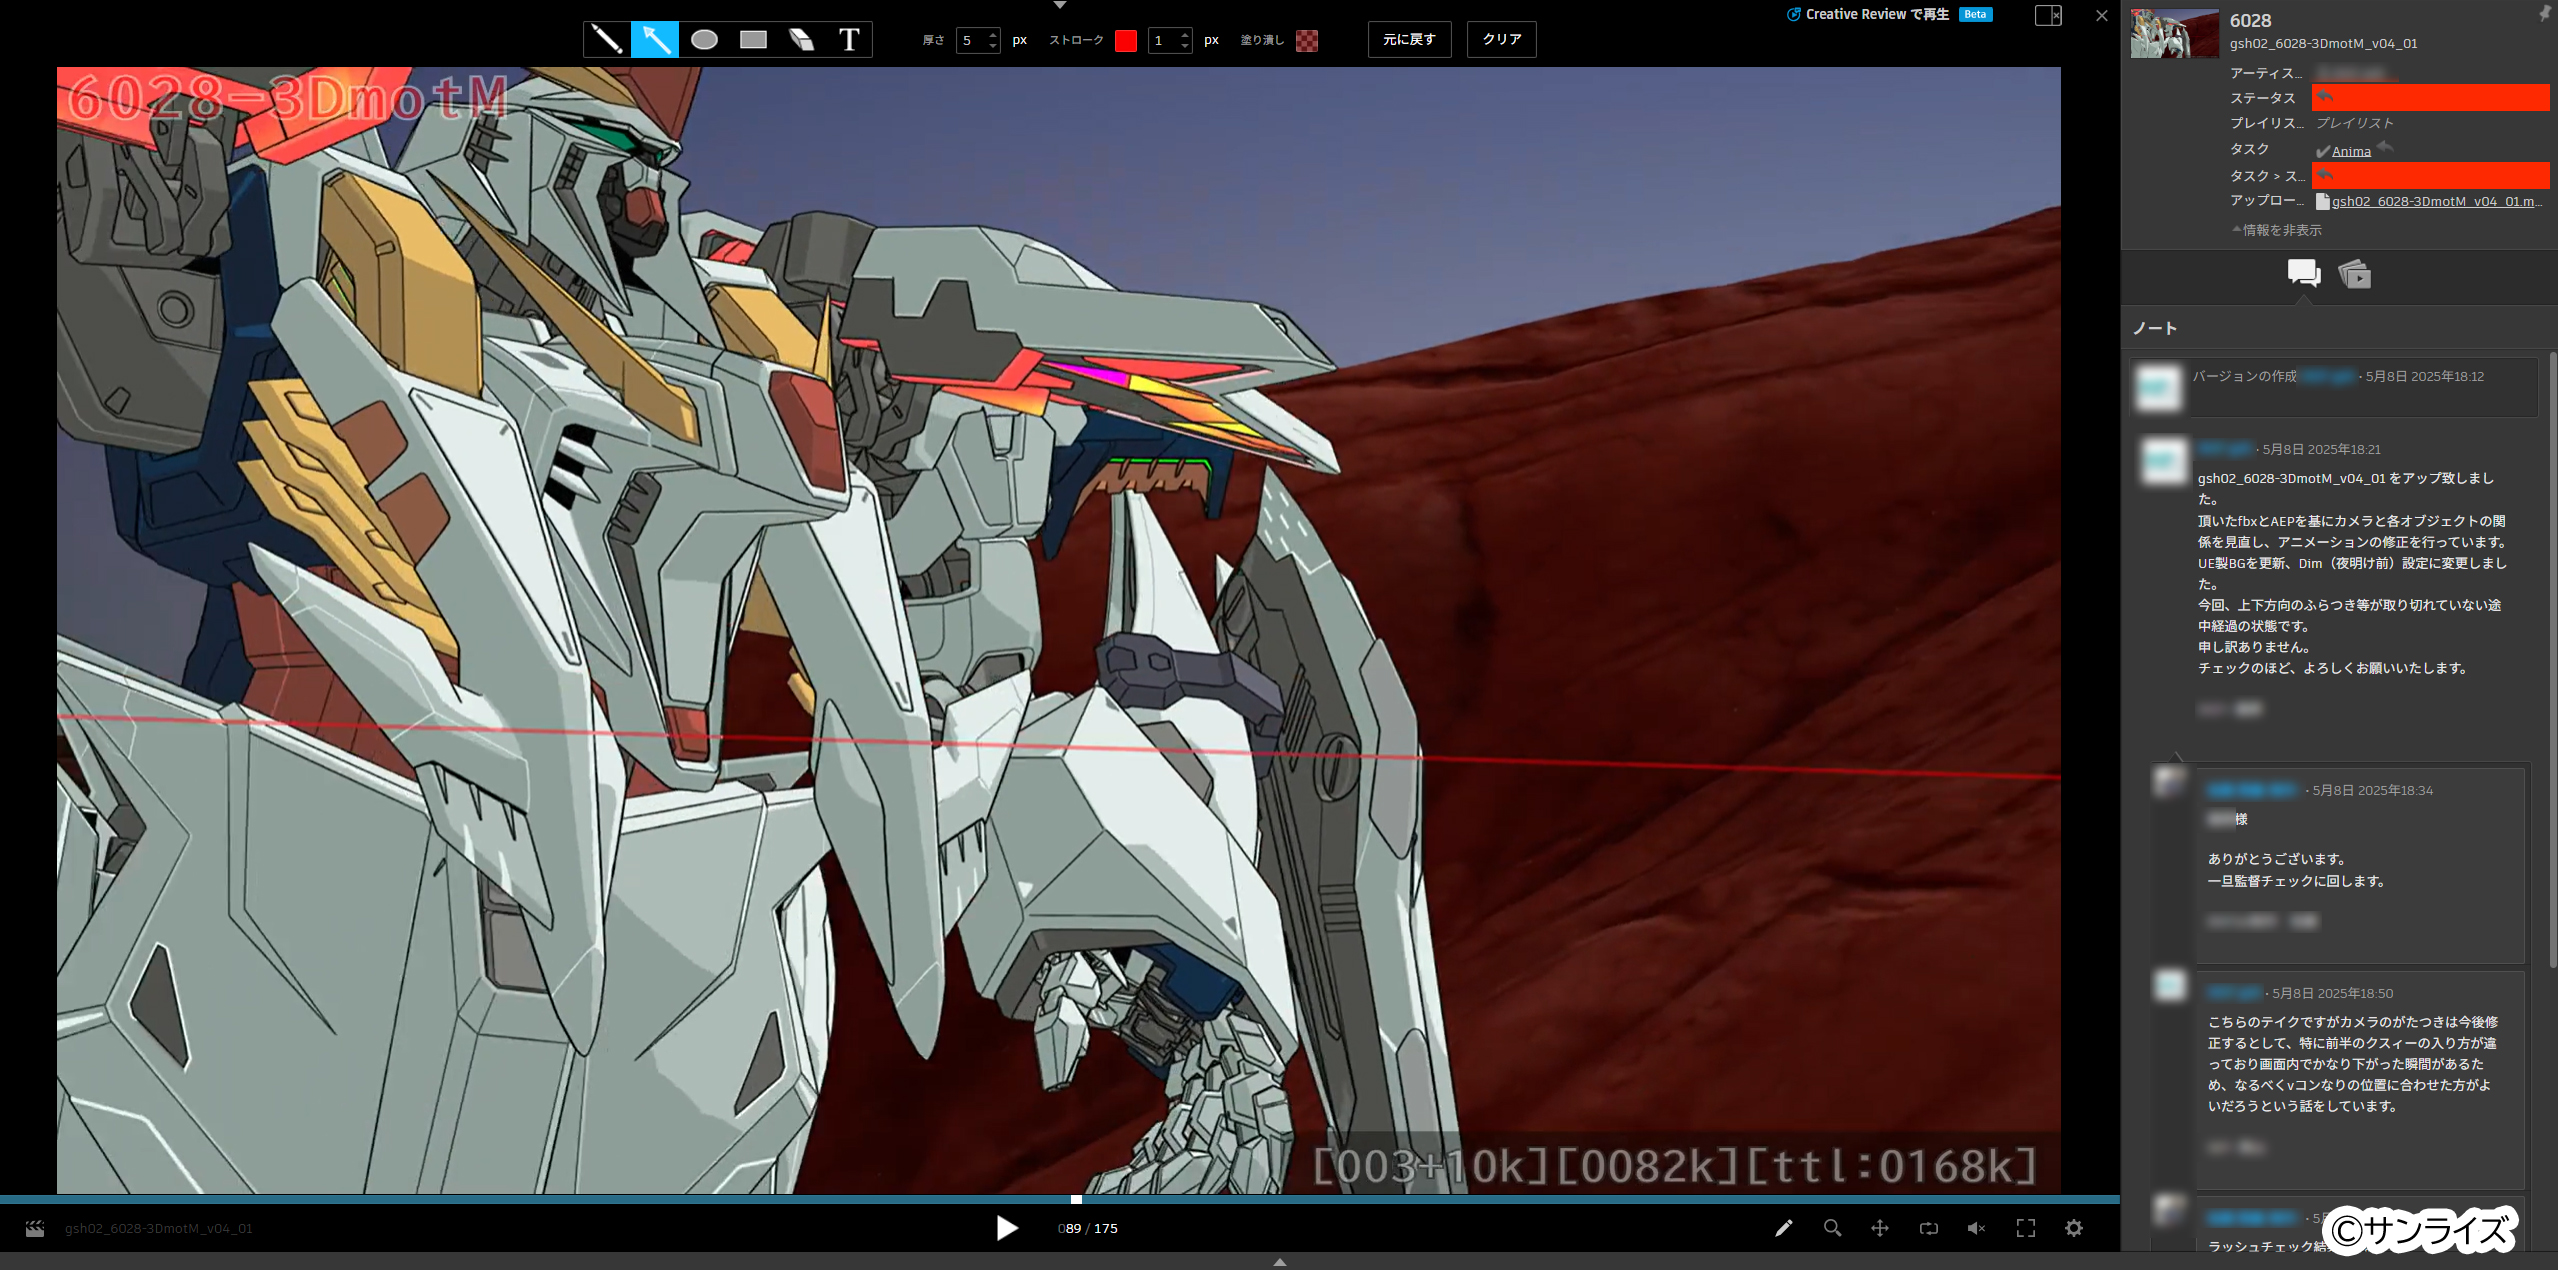Expand the bottom panel arrow
Screen dimensions: 2558x1270
pos(1279,1262)
